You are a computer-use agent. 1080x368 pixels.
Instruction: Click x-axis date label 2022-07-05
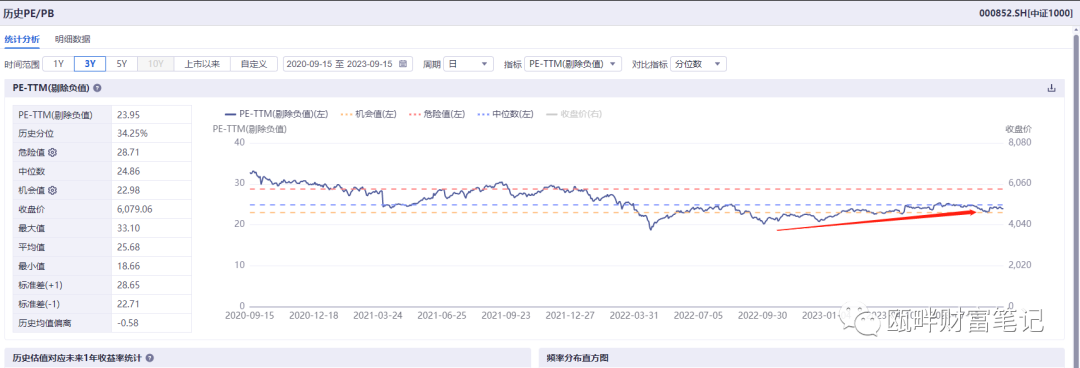pyautogui.click(x=697, y=316)
